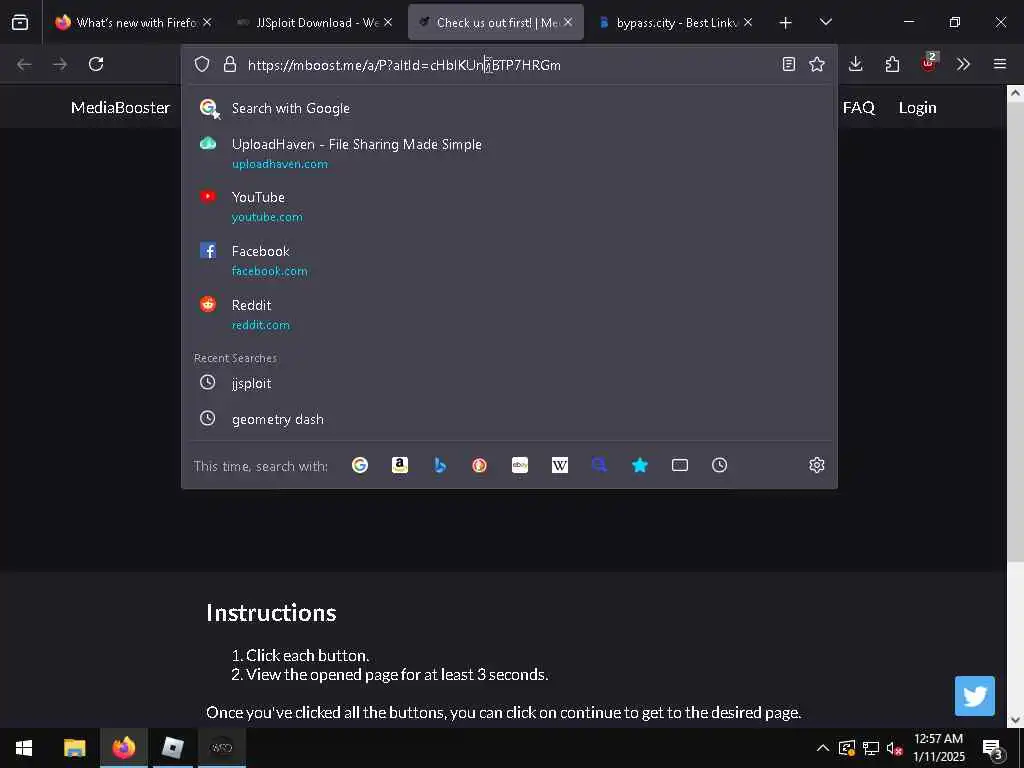The image size is (1024, 768).
Task: Click the Twitter share button
Action: pos(974,696)
